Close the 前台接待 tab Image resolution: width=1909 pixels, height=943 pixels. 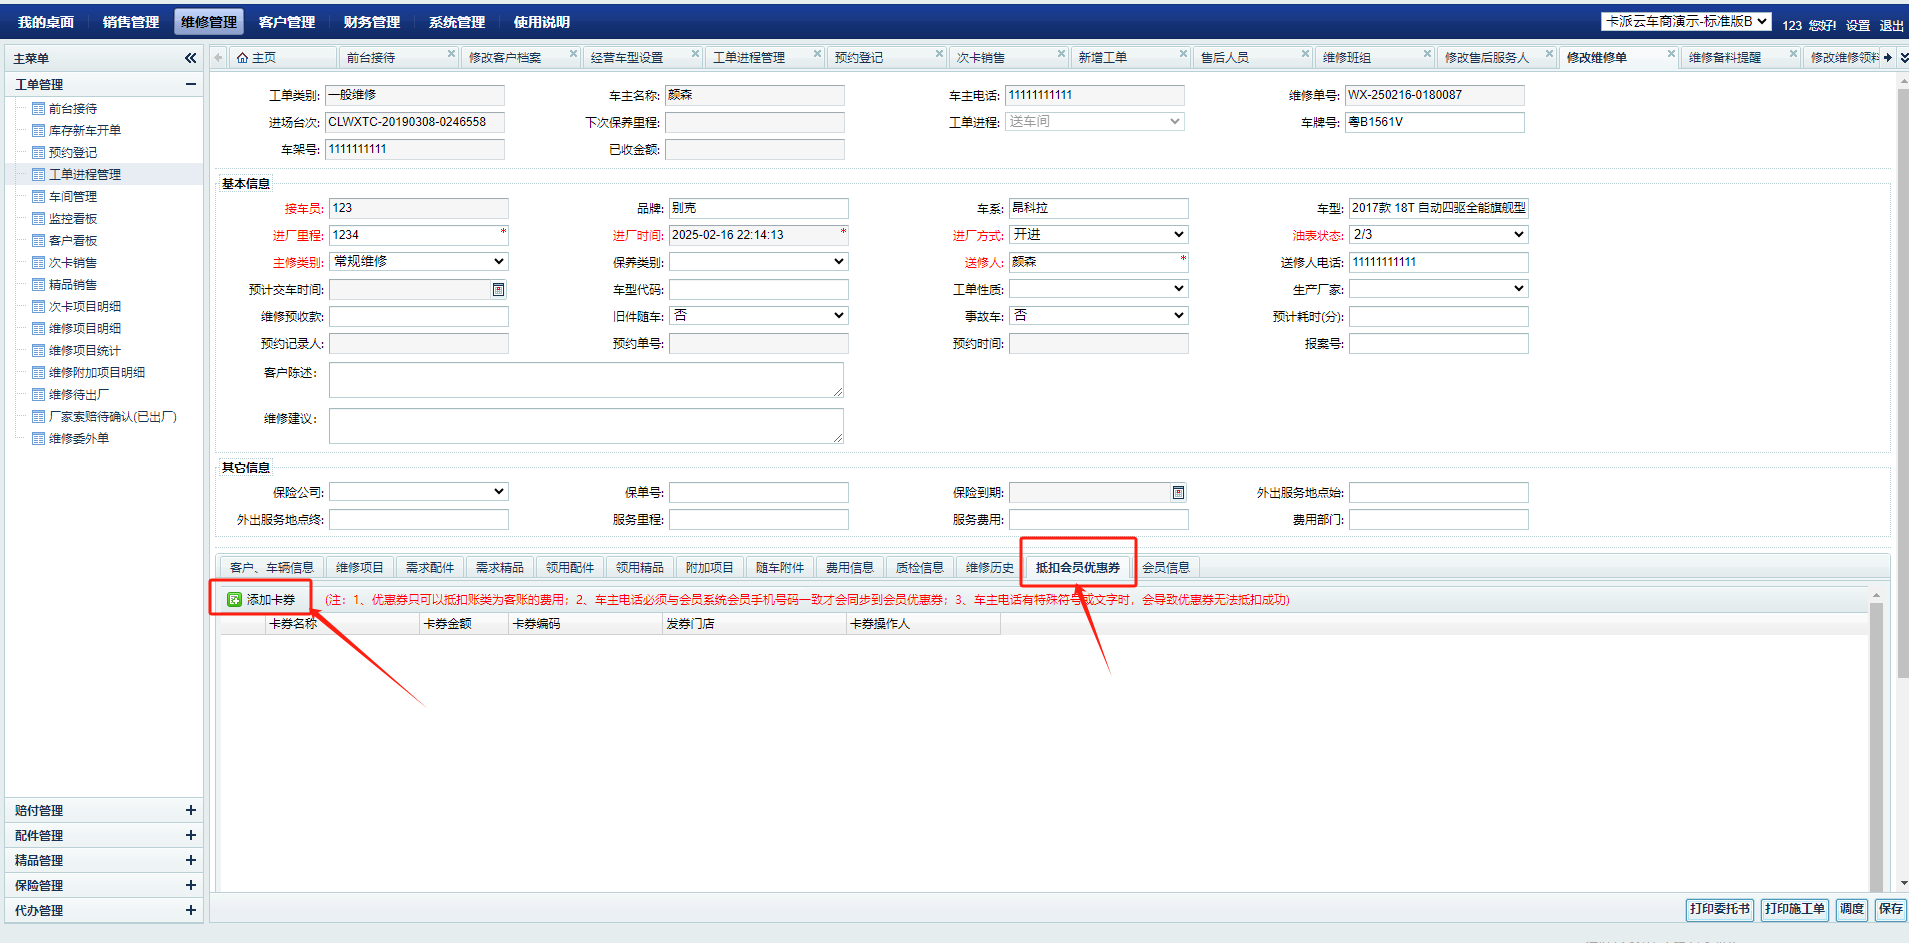pyautogui.click(x=451, y=54)
